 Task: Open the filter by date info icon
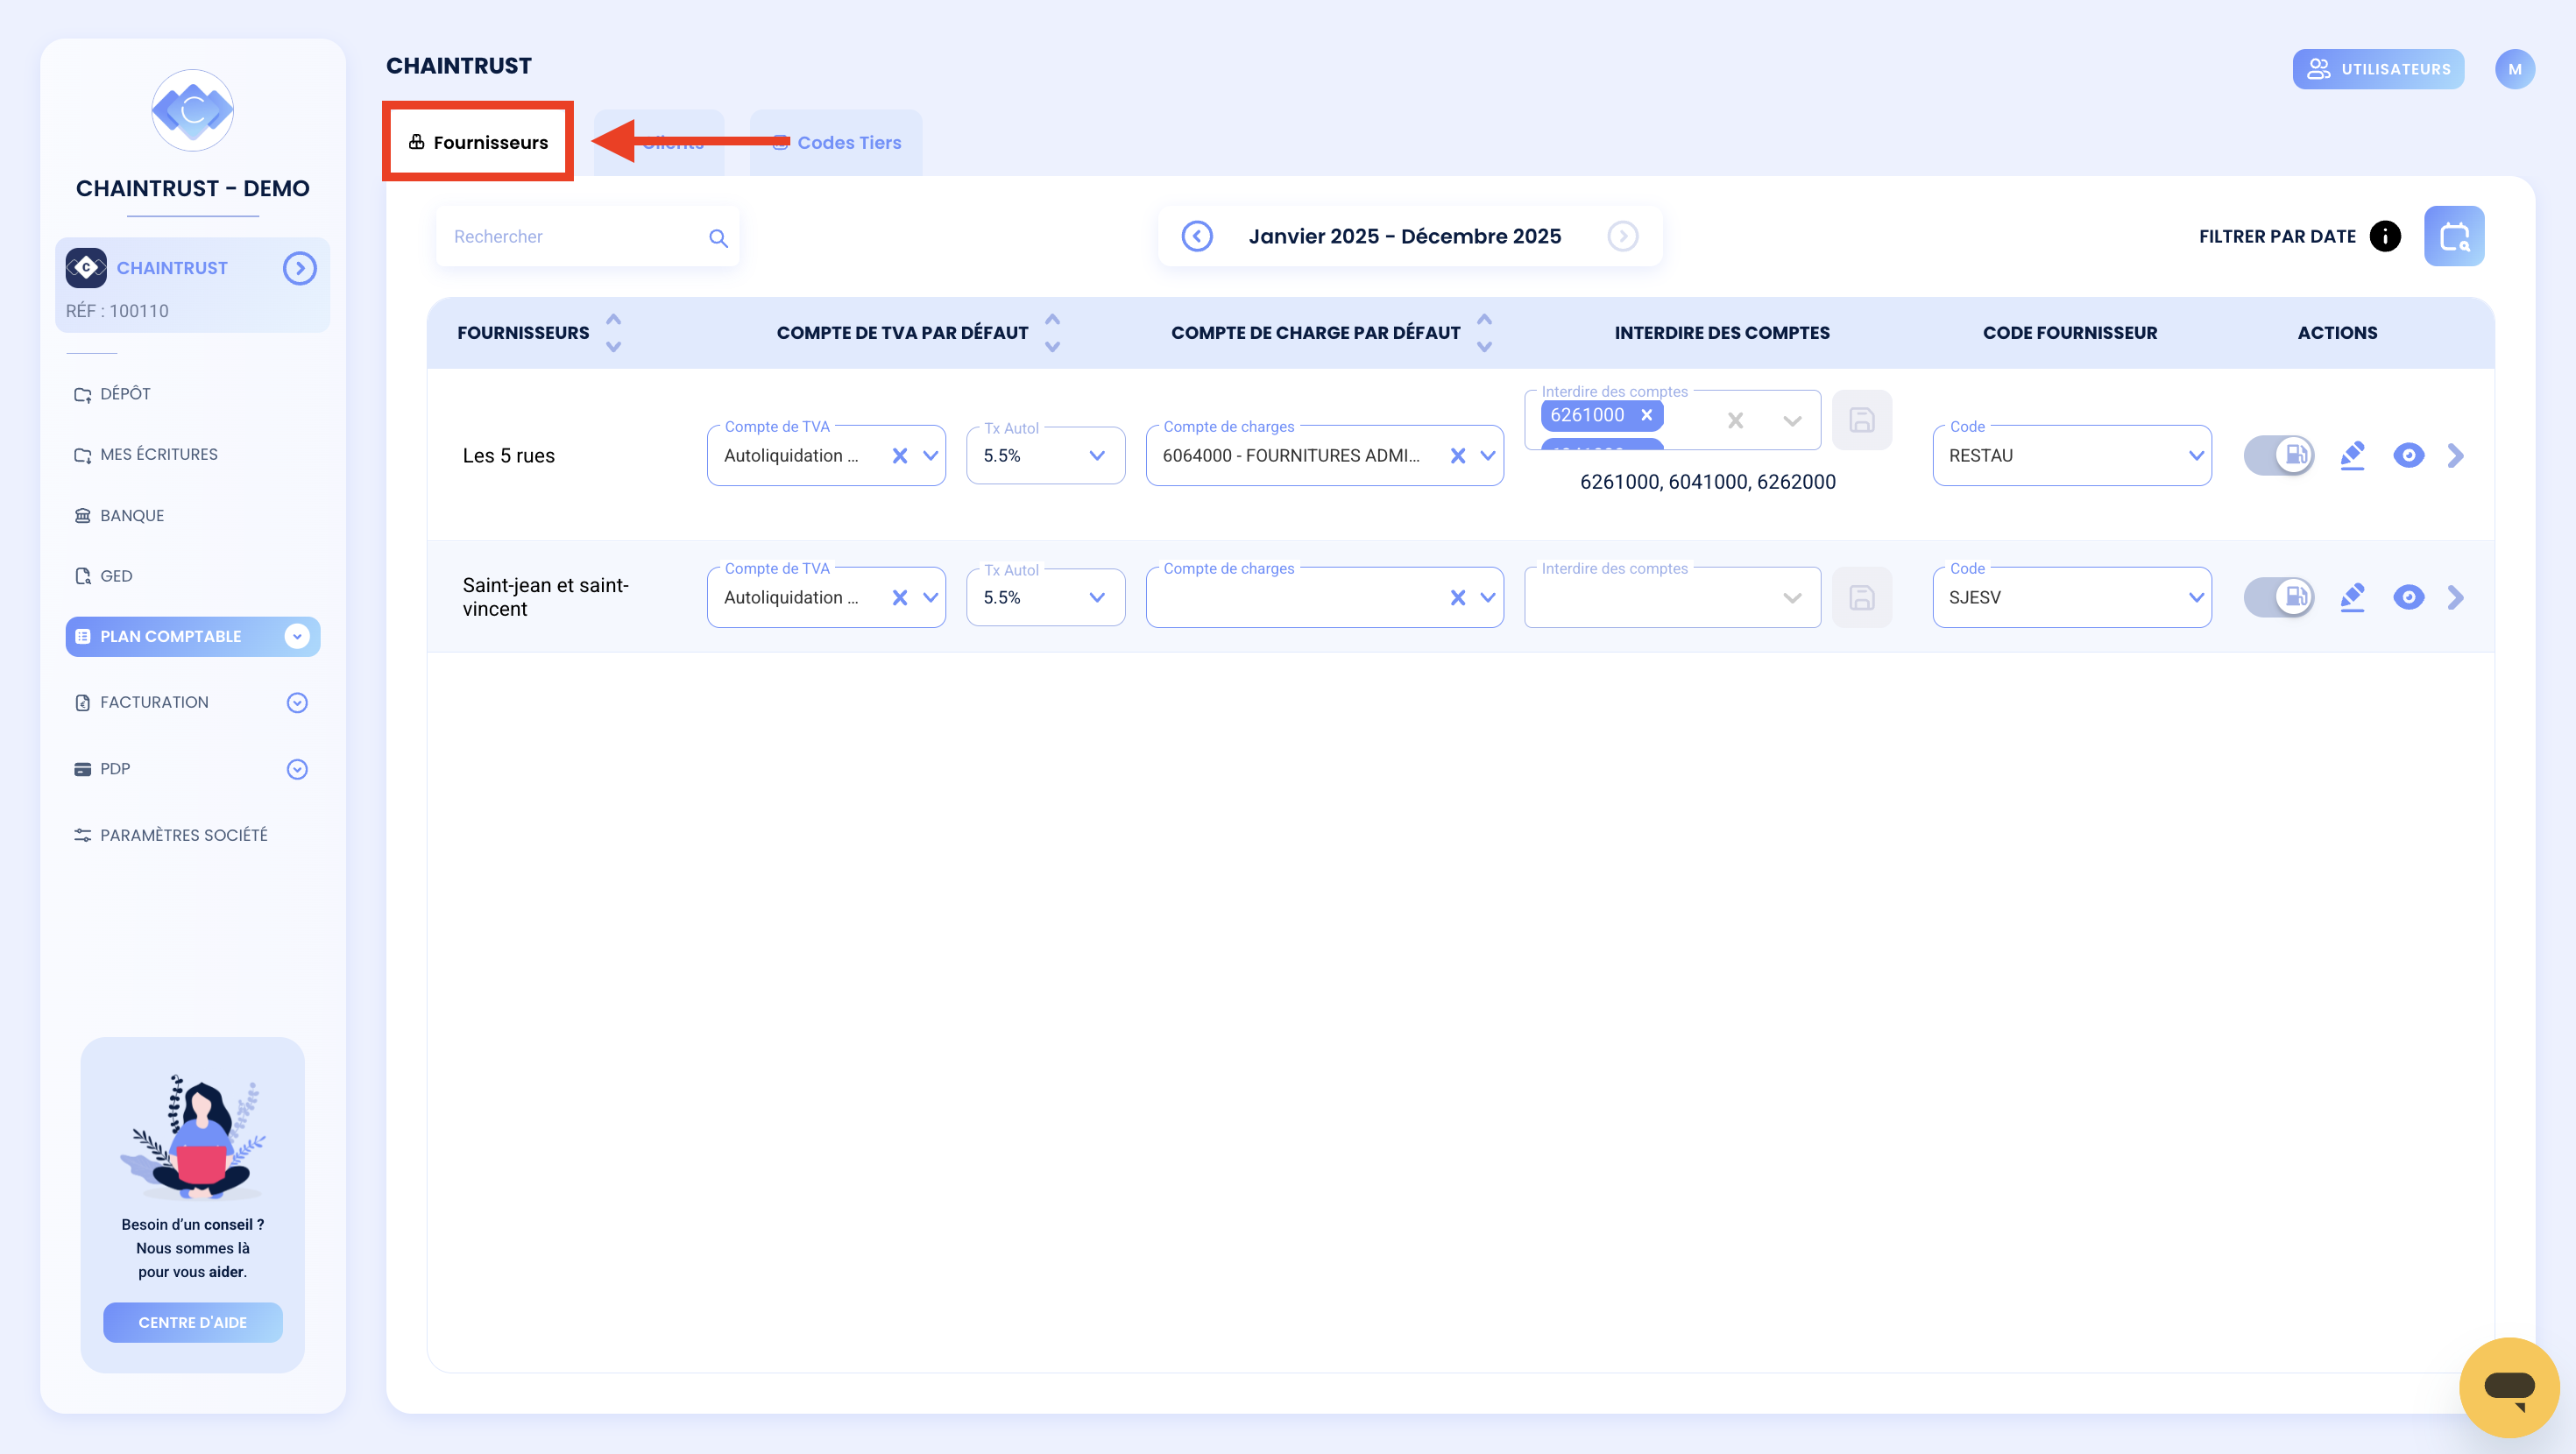[x=2385, y=236]
